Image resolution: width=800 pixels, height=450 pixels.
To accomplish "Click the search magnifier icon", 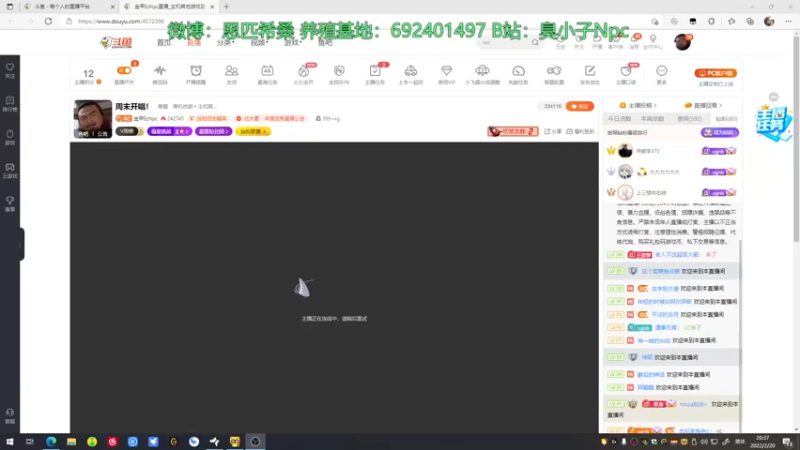I will pyautogui.click(x=535, y=42).
